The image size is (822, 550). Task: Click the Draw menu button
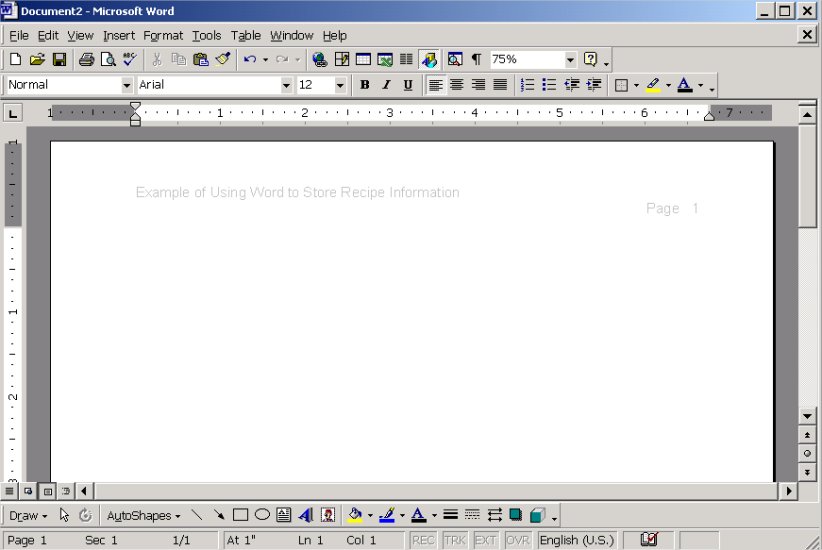(27, 516)
